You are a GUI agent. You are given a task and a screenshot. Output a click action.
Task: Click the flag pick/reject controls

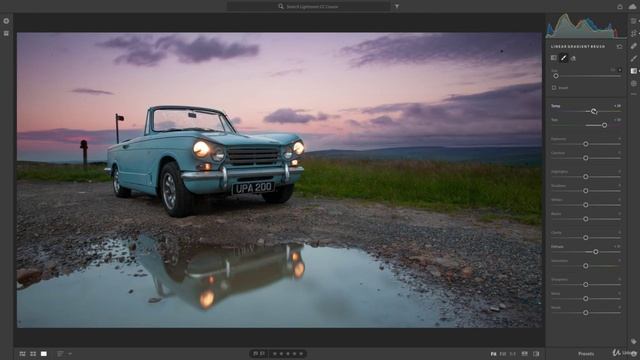(259, 354)
